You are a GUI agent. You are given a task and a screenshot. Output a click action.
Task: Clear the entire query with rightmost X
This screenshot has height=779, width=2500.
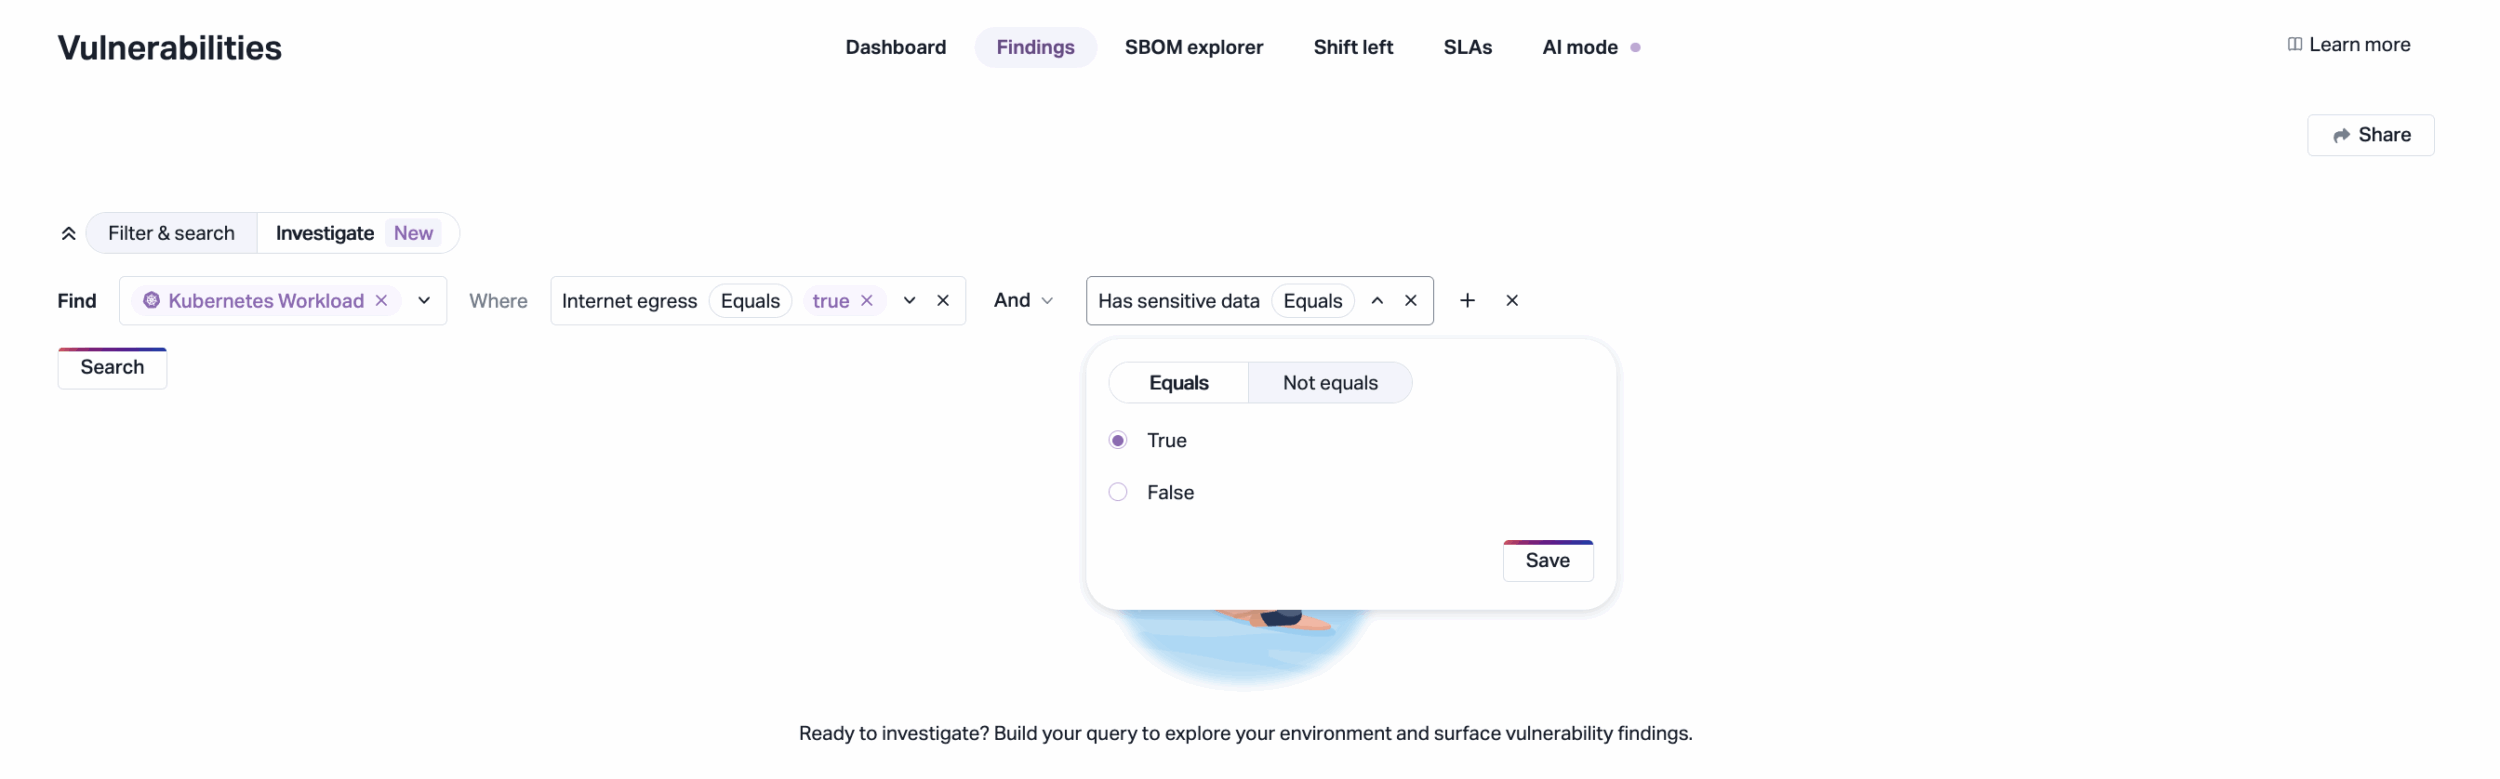pyautogui.click(x=1512, y=301)
